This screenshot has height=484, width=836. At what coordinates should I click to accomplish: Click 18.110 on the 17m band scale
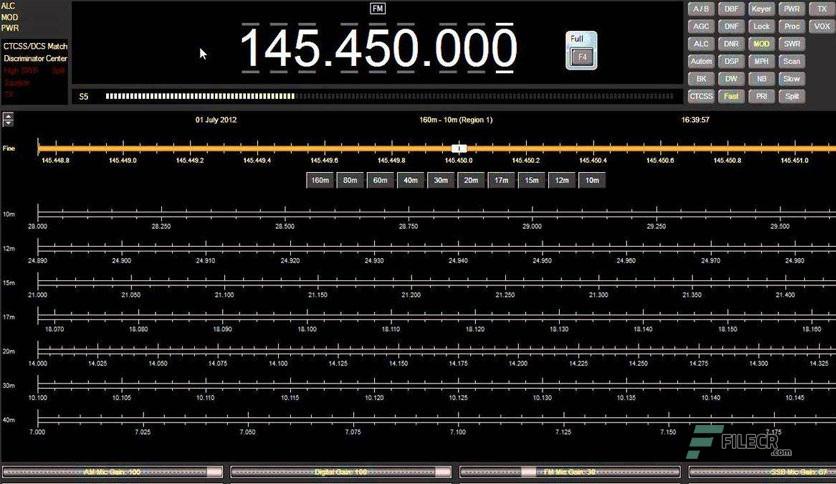[x=391, y=329]
